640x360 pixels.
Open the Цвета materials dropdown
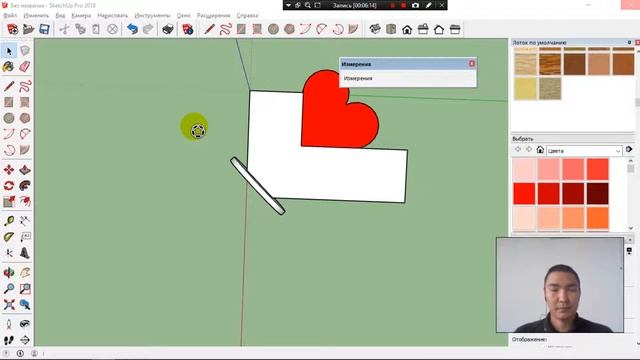(584, 151)
